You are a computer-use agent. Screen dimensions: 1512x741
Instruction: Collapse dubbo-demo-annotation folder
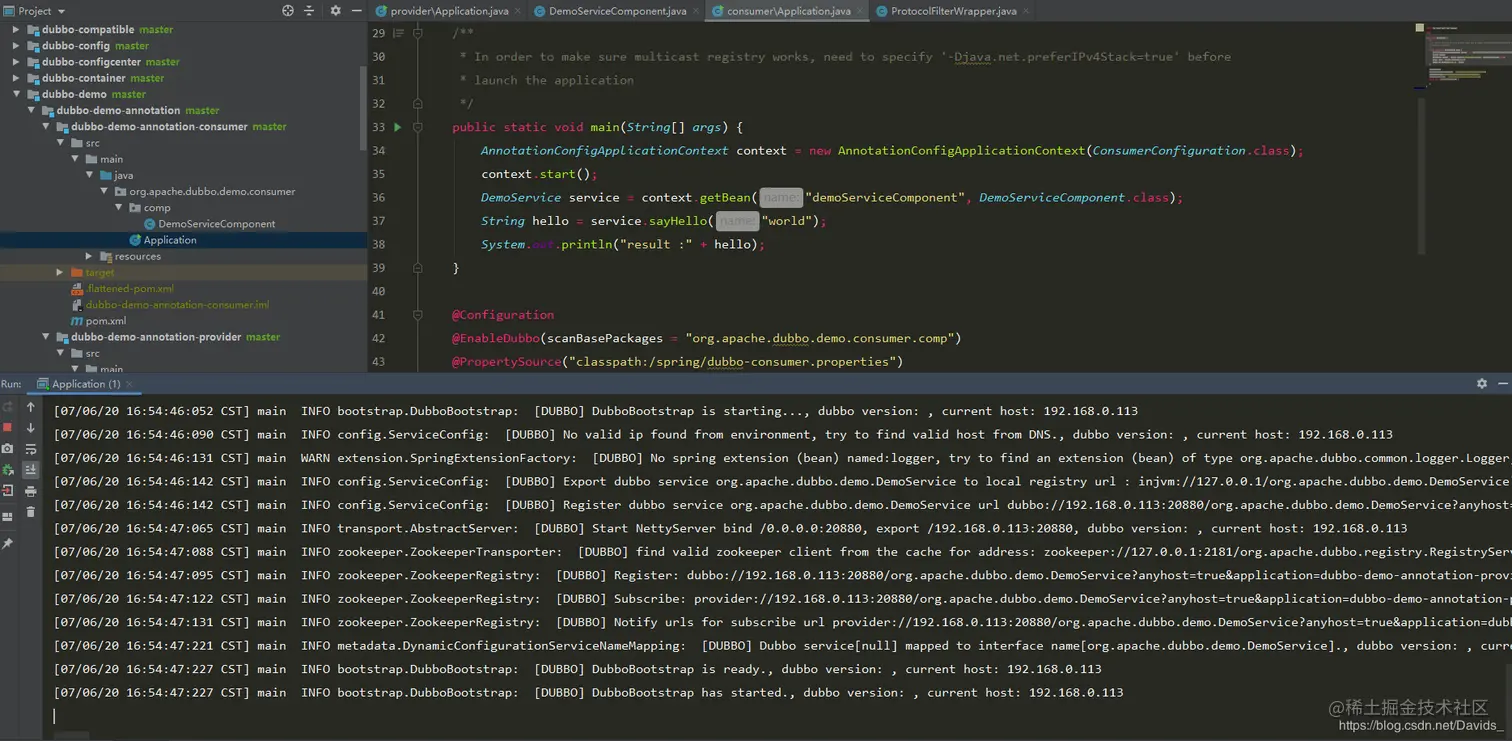tap(31, 110)
